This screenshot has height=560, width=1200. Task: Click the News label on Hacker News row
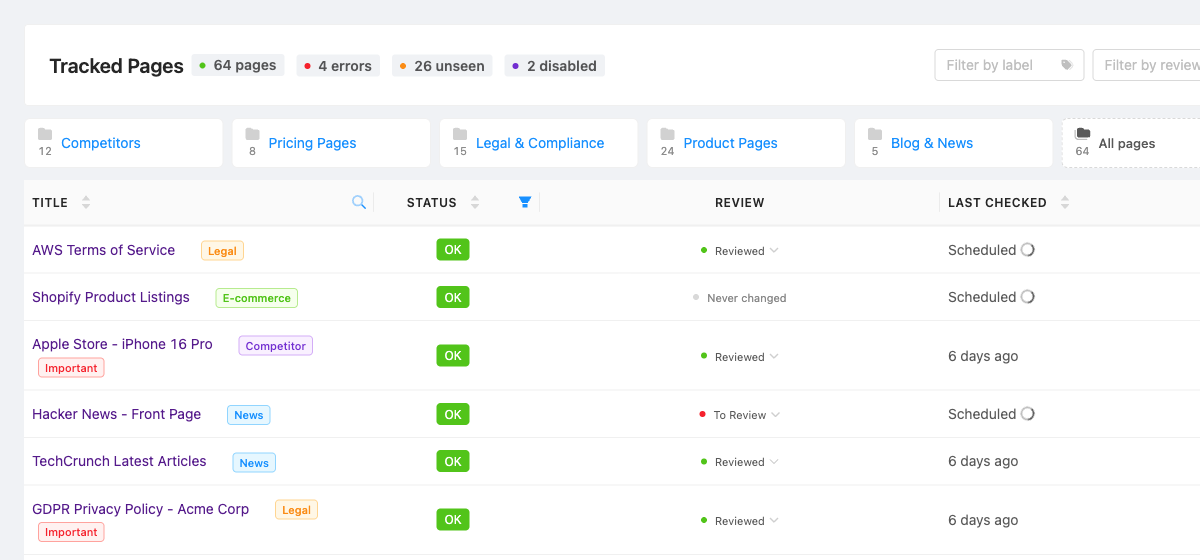point(249,415)
